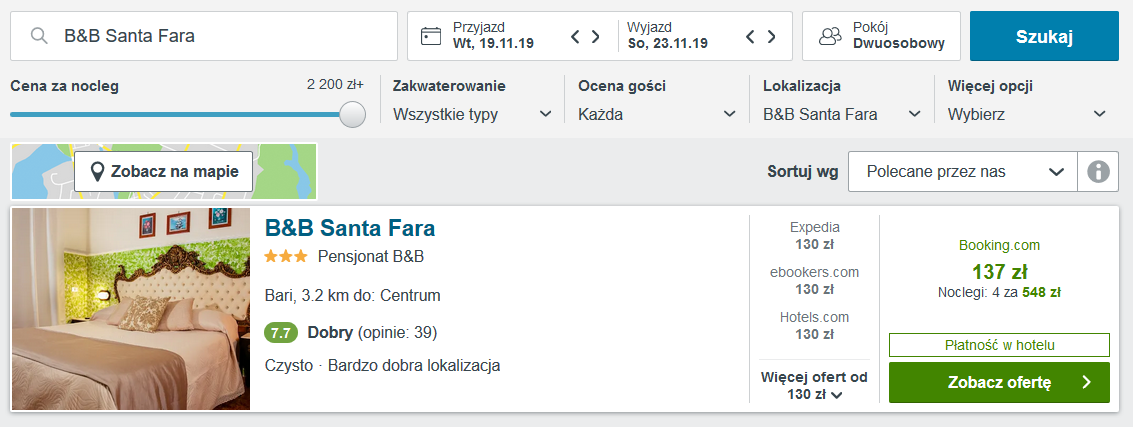Go to next arrival date

[x=596, y=37]
